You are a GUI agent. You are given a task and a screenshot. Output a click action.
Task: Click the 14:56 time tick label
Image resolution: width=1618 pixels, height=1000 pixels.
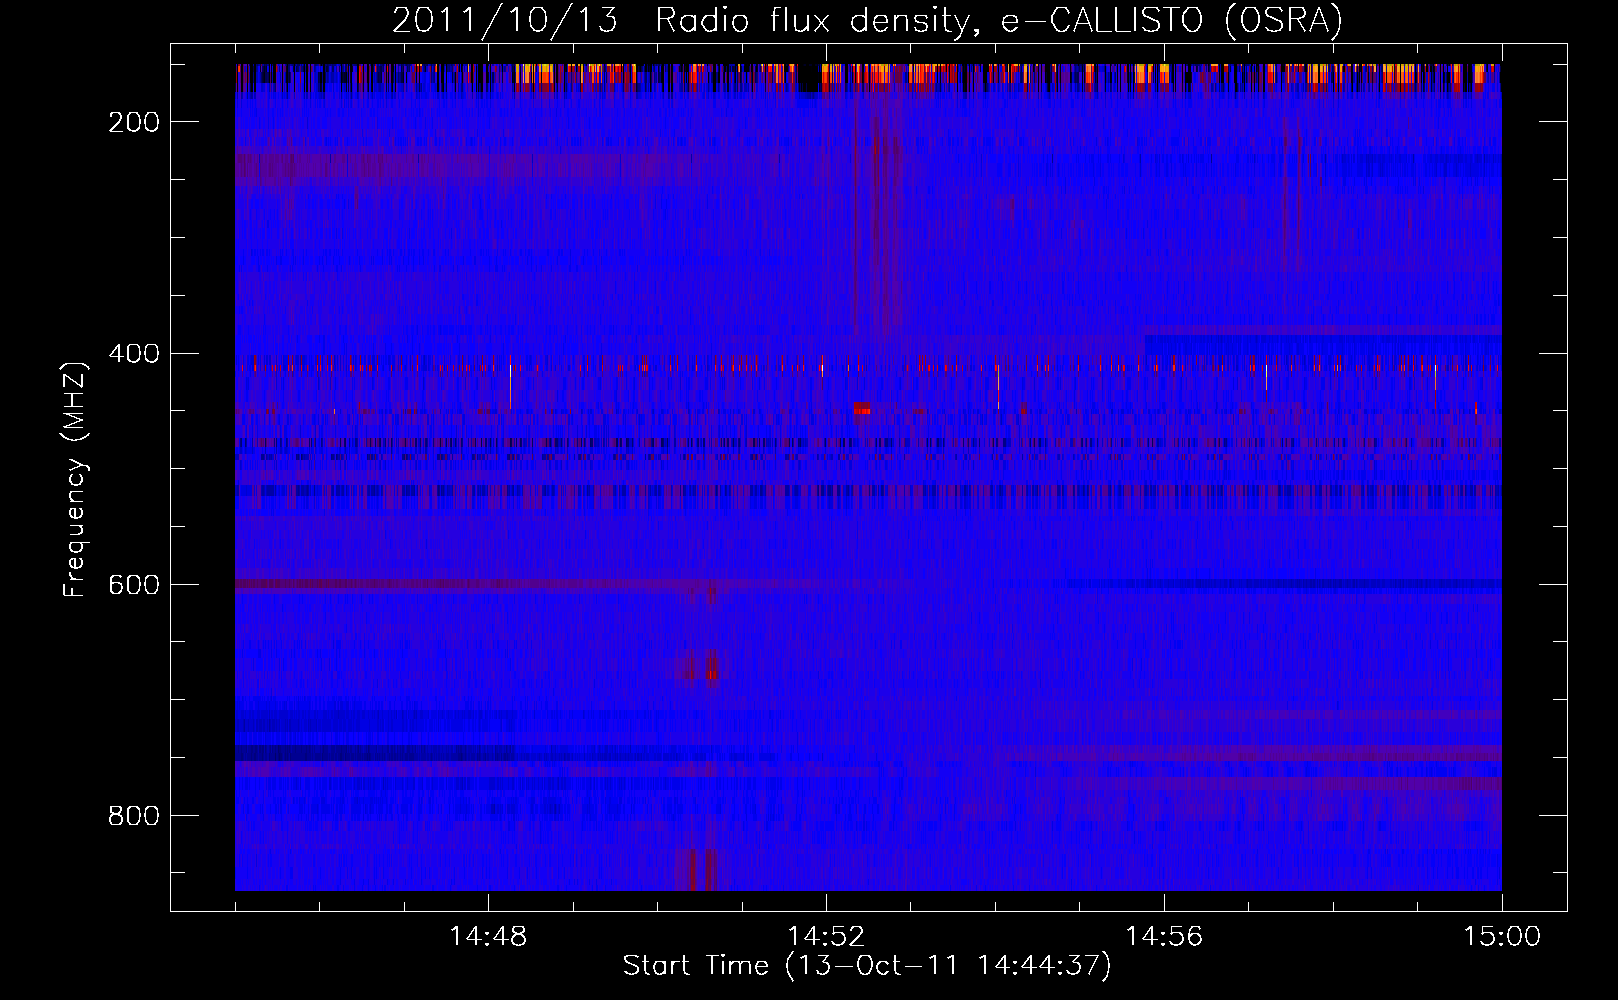click(x=1164, y=937)
